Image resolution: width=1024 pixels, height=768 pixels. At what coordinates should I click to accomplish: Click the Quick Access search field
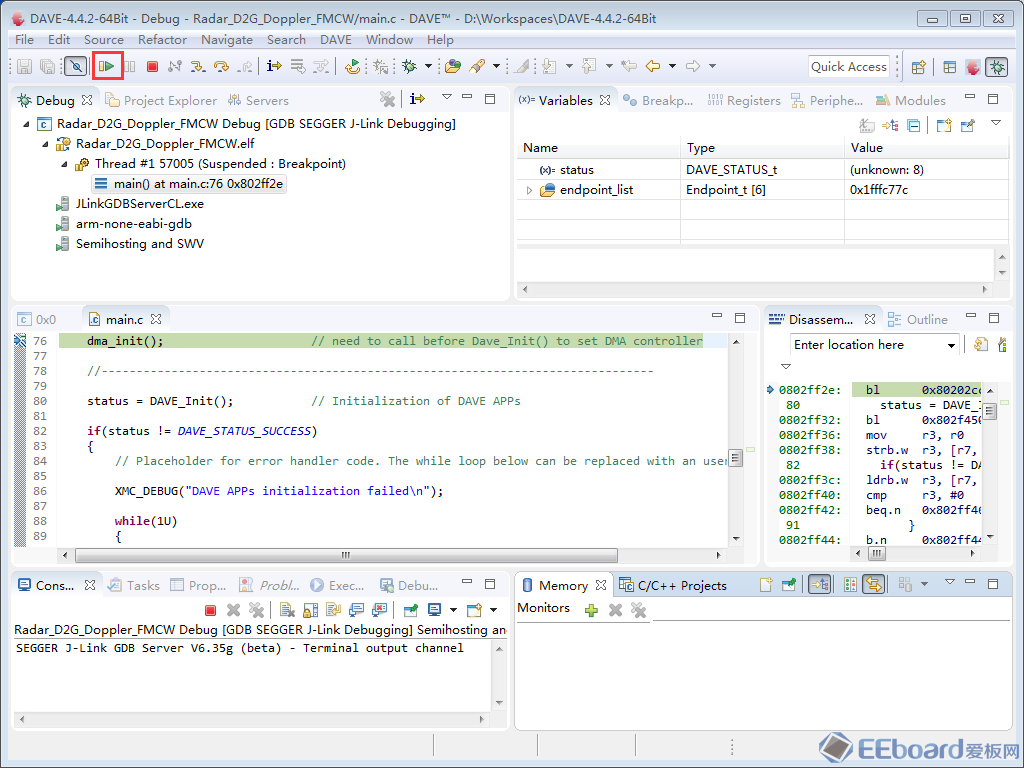point(848,66)
